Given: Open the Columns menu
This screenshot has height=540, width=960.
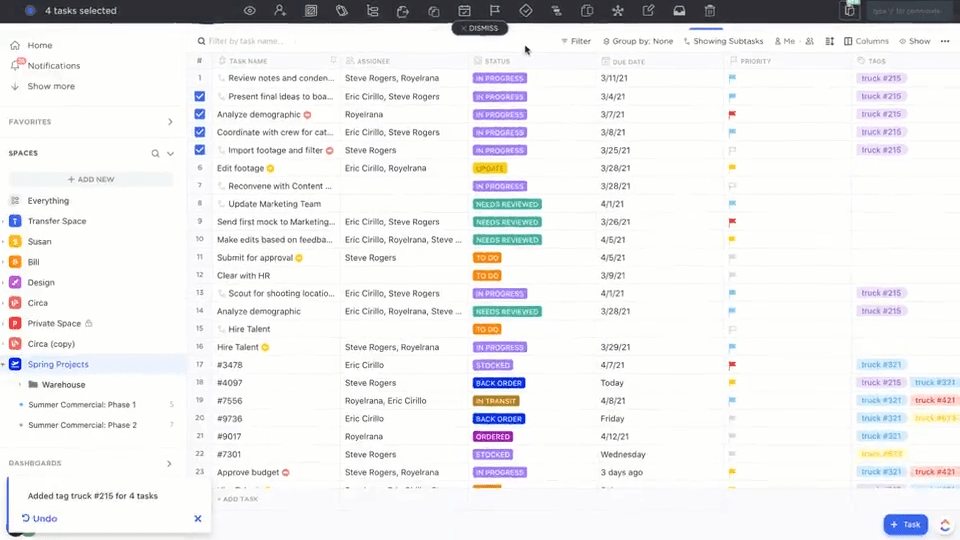Looking at the screenshot, I should (866, 41).
